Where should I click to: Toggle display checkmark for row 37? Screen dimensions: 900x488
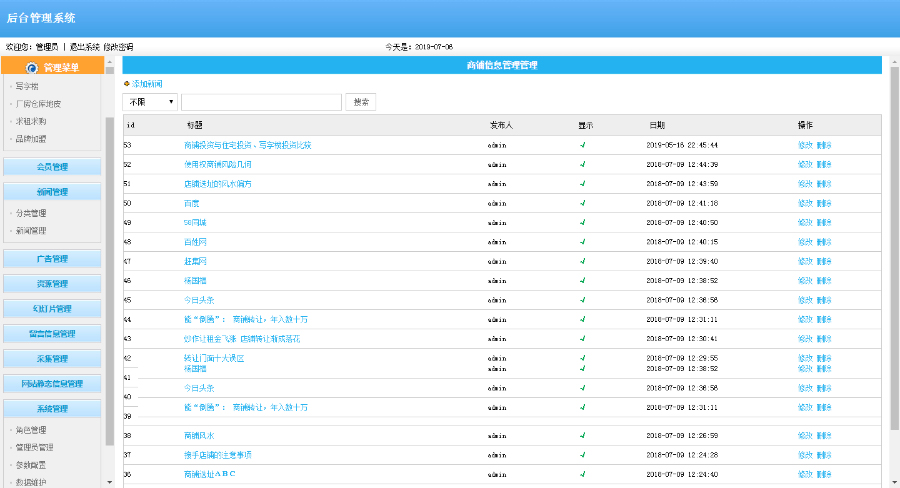pyautogui.click(x=582, y=455)
